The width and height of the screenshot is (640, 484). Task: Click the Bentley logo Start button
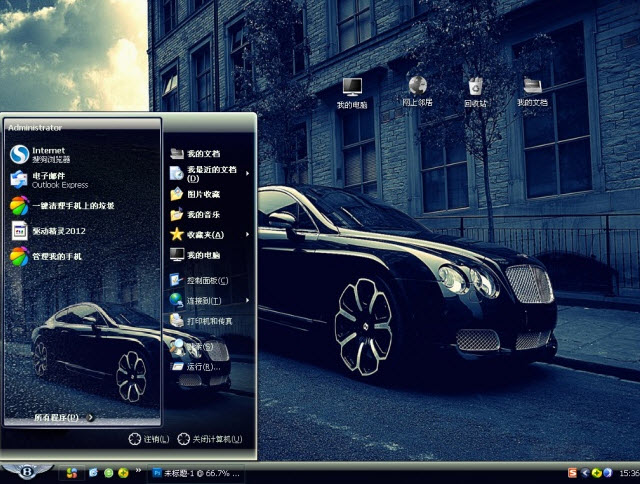point(26,471)
